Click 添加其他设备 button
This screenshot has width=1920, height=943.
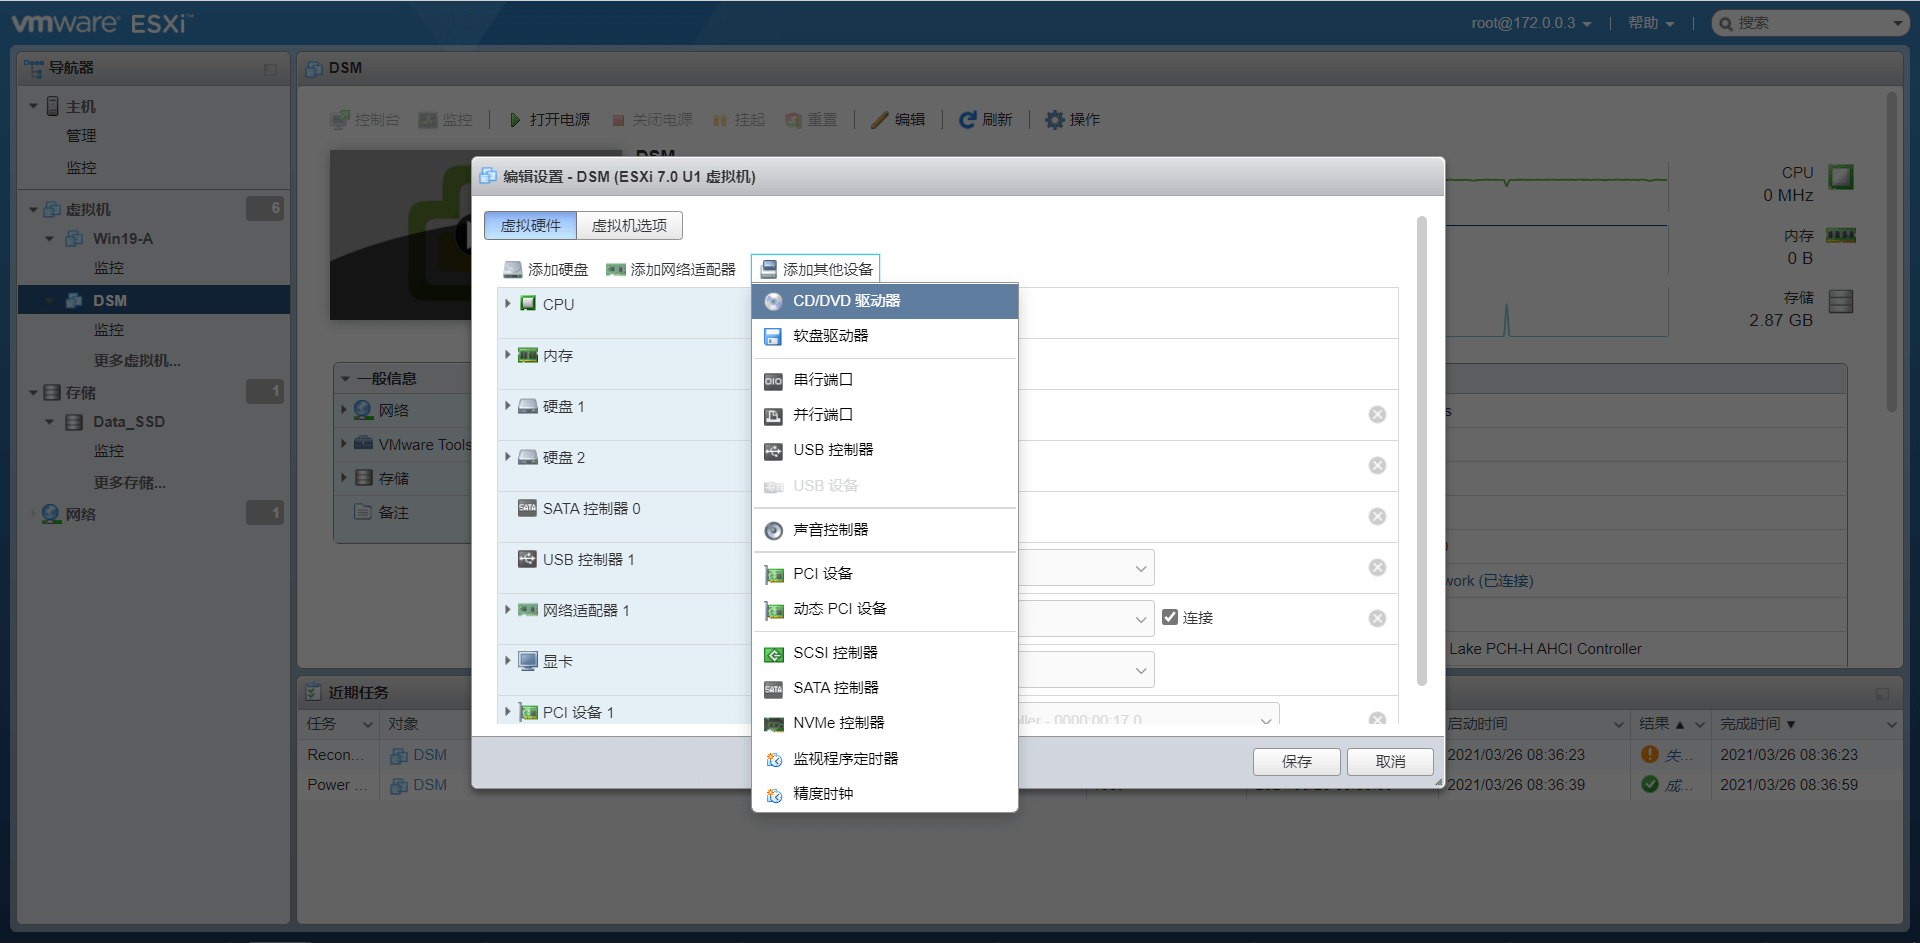816,270
